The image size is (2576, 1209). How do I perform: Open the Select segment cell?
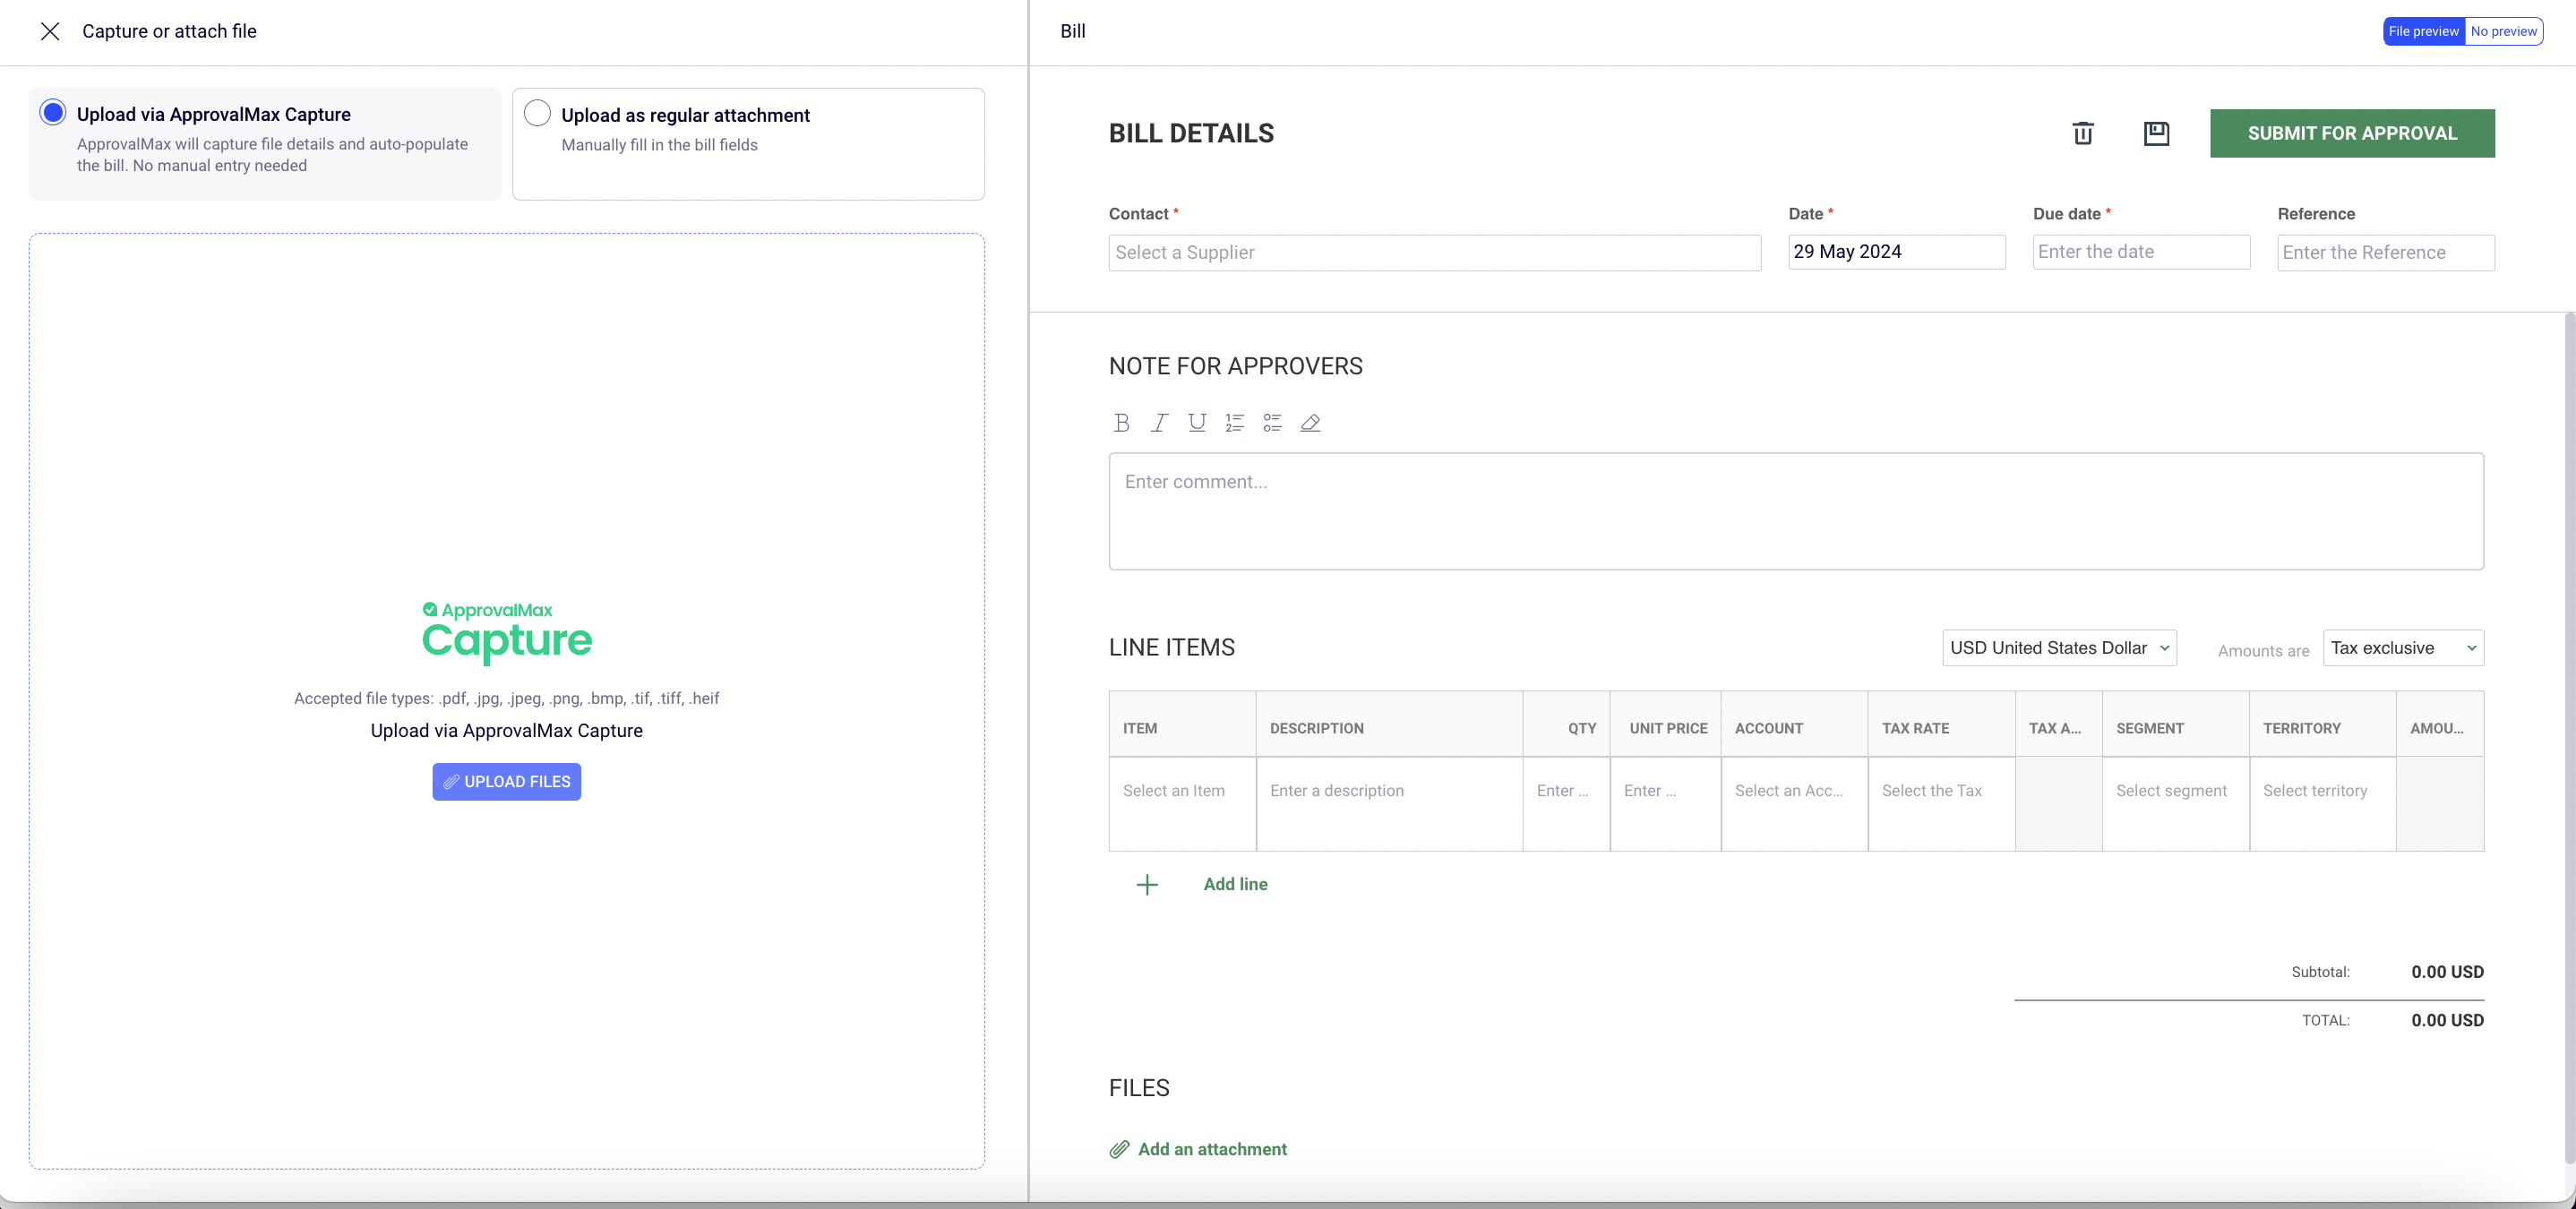(2175, 804)
